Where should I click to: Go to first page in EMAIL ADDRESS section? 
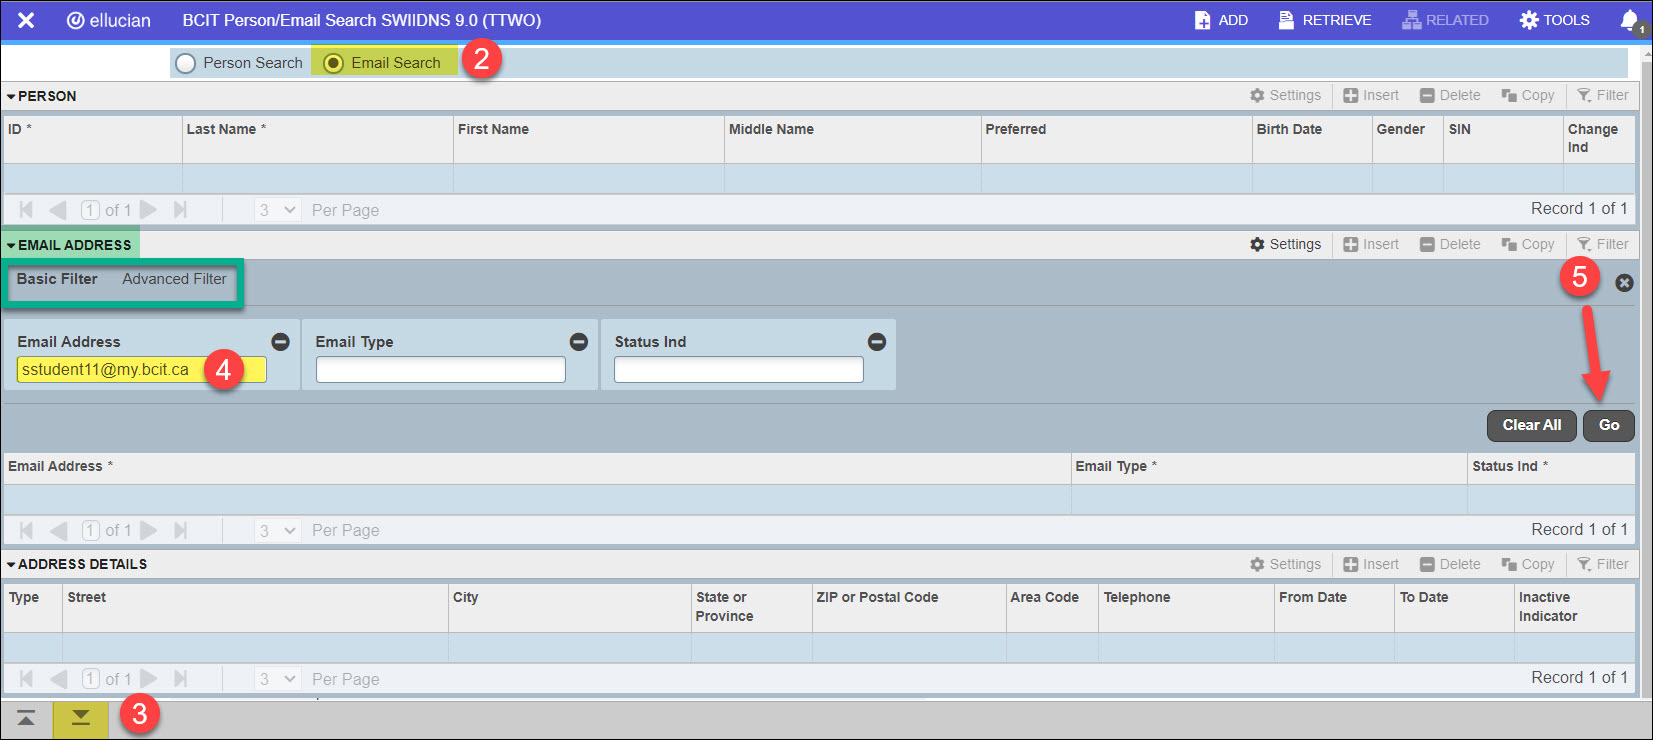point(26,530)
